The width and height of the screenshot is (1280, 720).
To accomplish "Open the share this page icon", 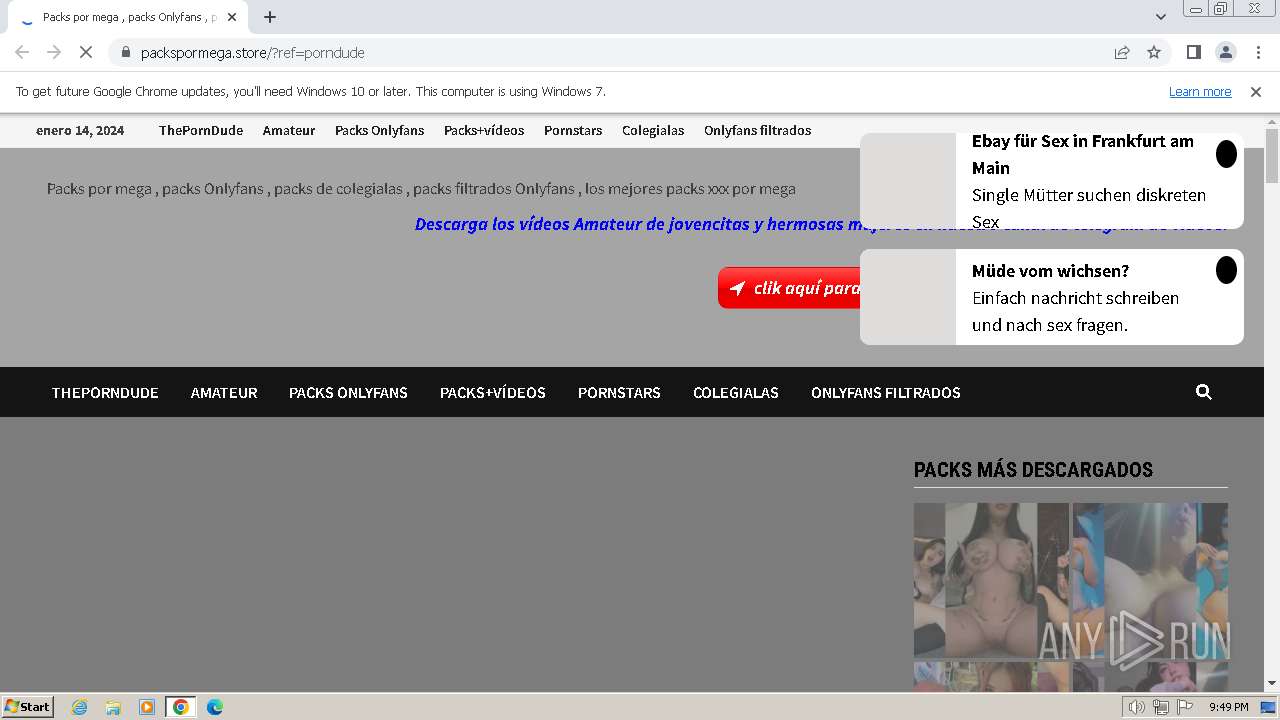I will pyautogui.click(x=1122, y=52).
